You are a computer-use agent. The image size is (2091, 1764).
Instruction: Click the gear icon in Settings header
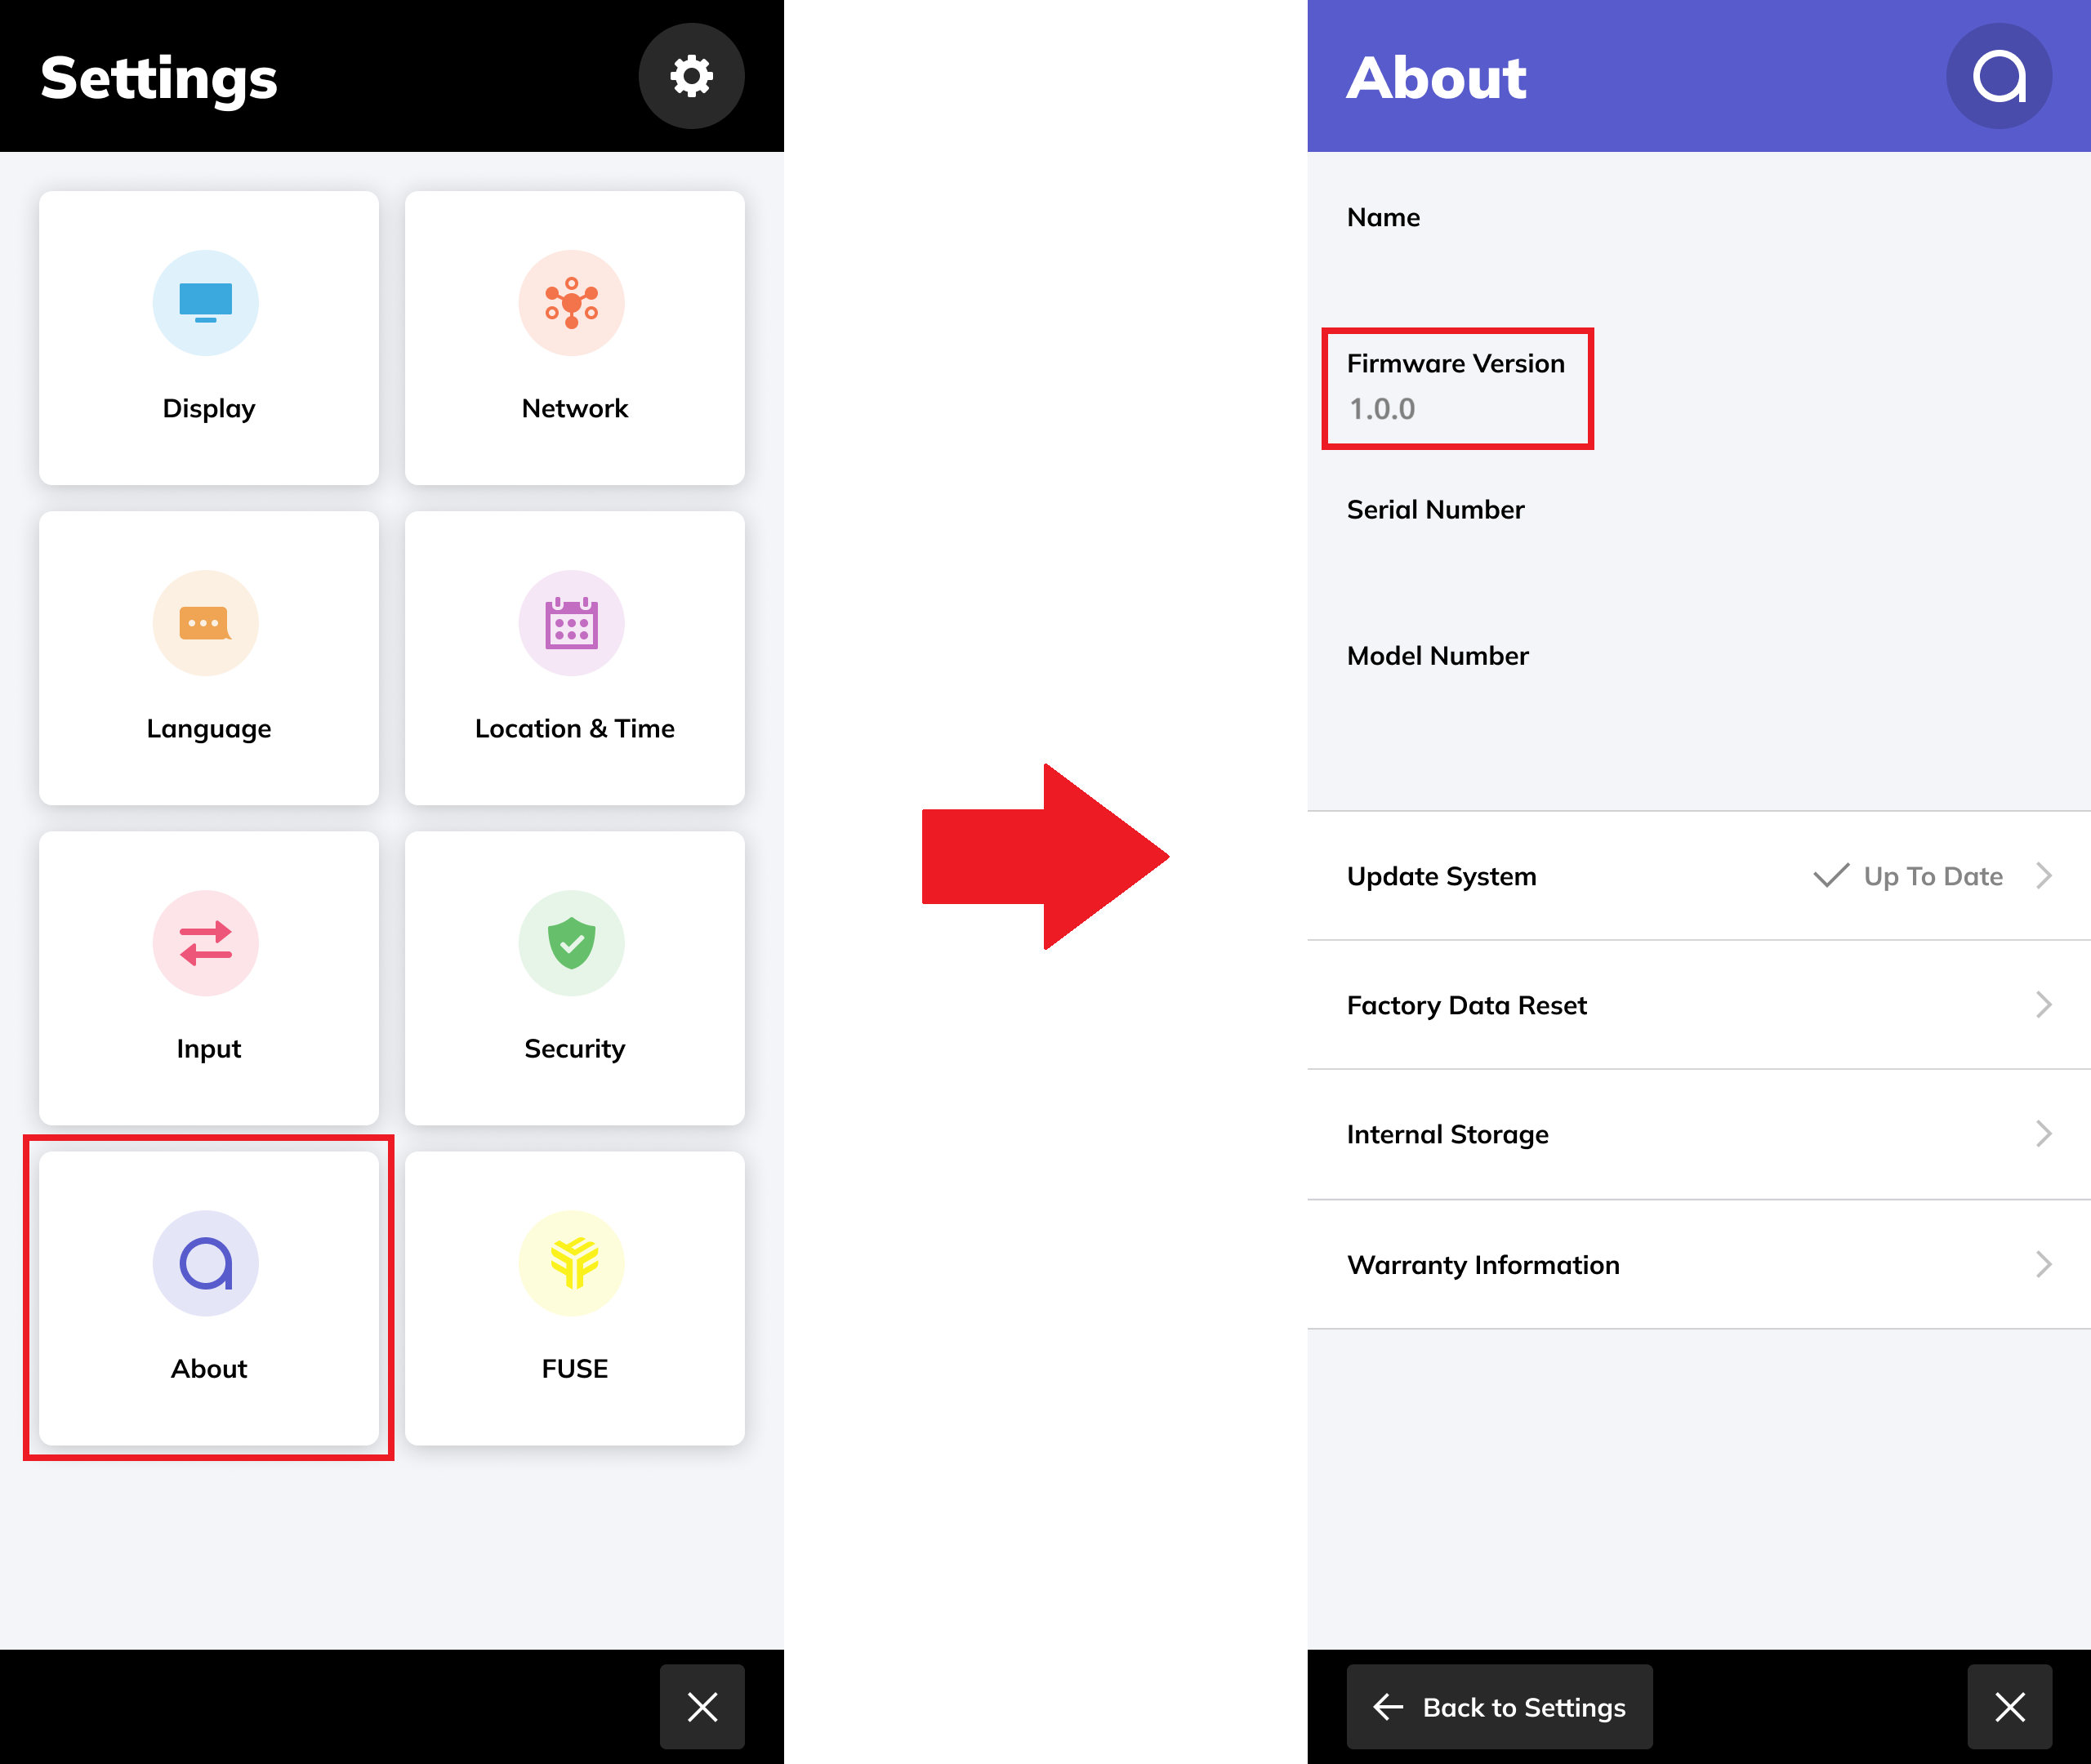pyautogui.click(x=691, y=76)
